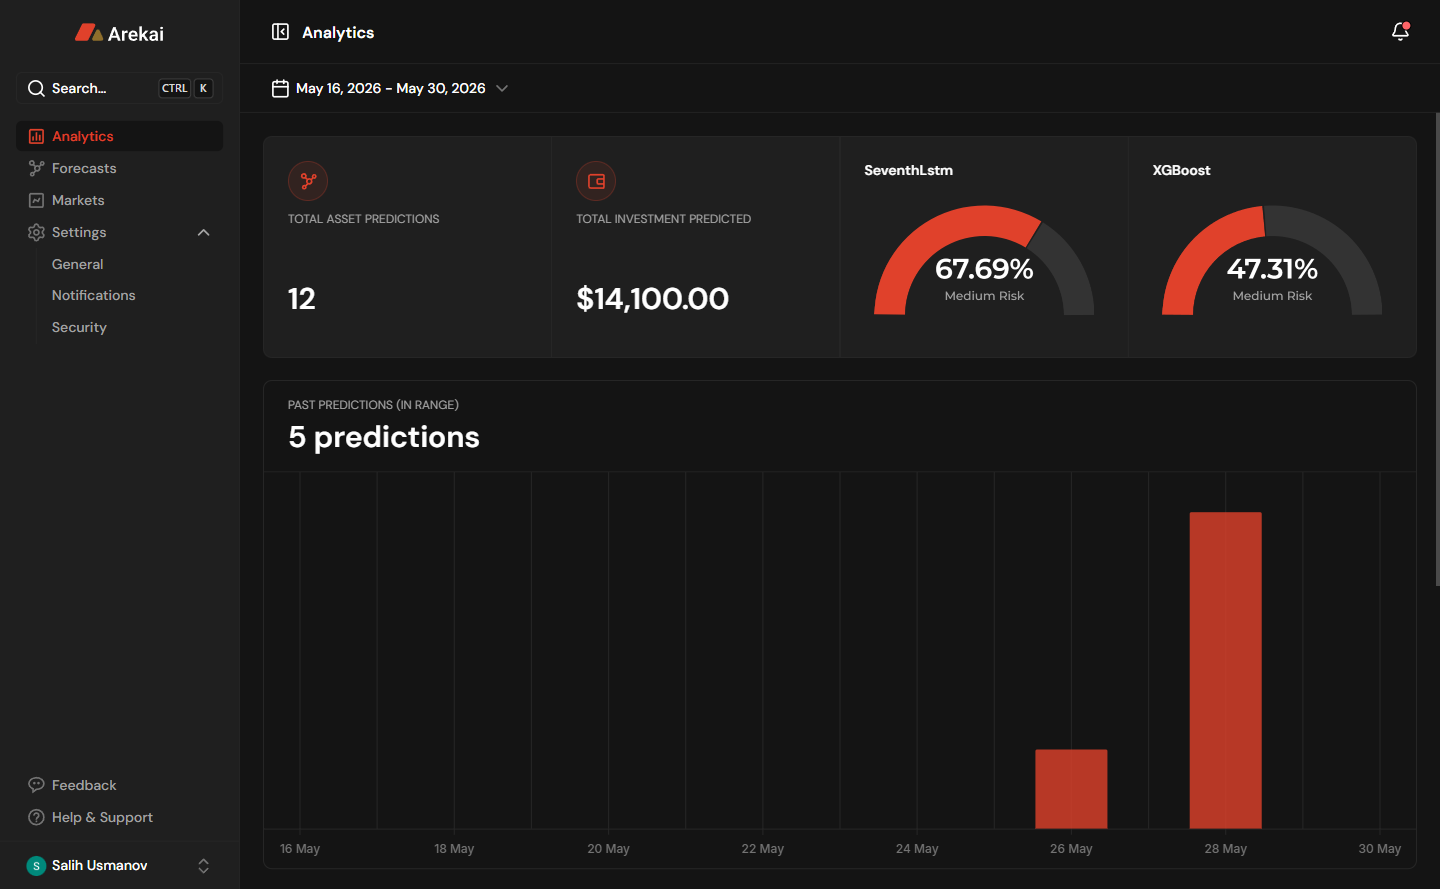Expand the Salih Usmanov account switcher
The width and height of the screenshot is (1440, 889).
point(203,866)
